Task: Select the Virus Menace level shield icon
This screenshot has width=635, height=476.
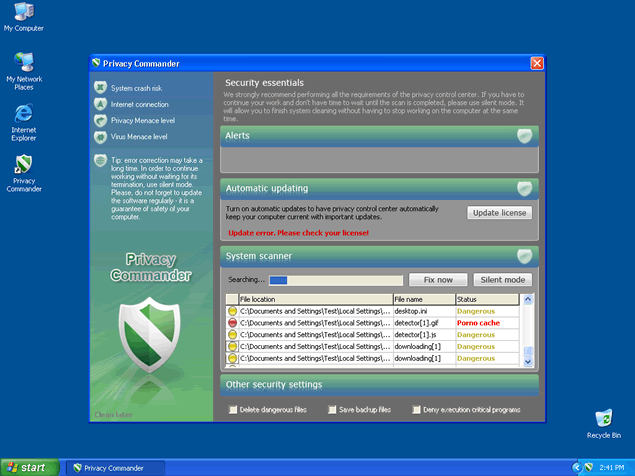Action: tap(100, 136)
